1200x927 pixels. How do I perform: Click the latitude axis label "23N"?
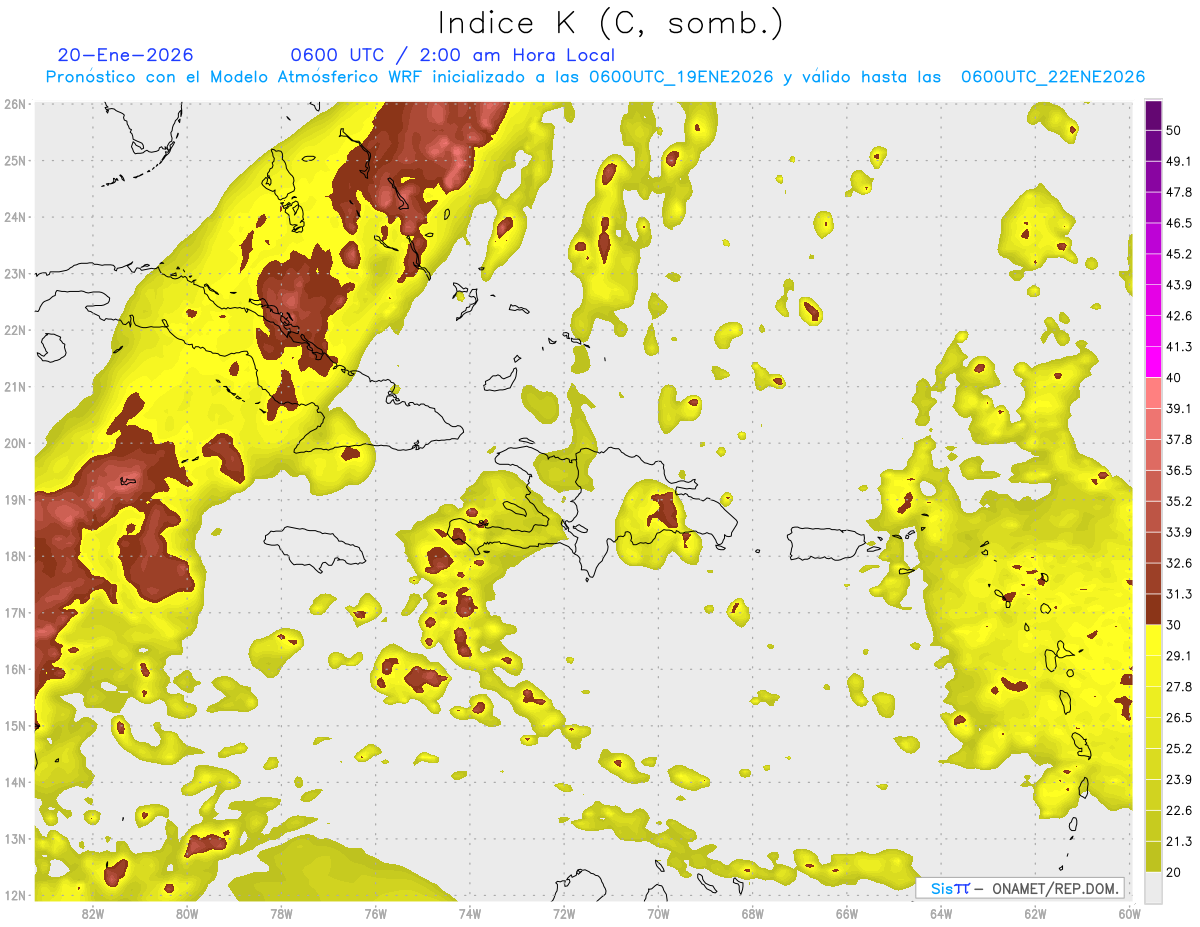pos(15,273)
